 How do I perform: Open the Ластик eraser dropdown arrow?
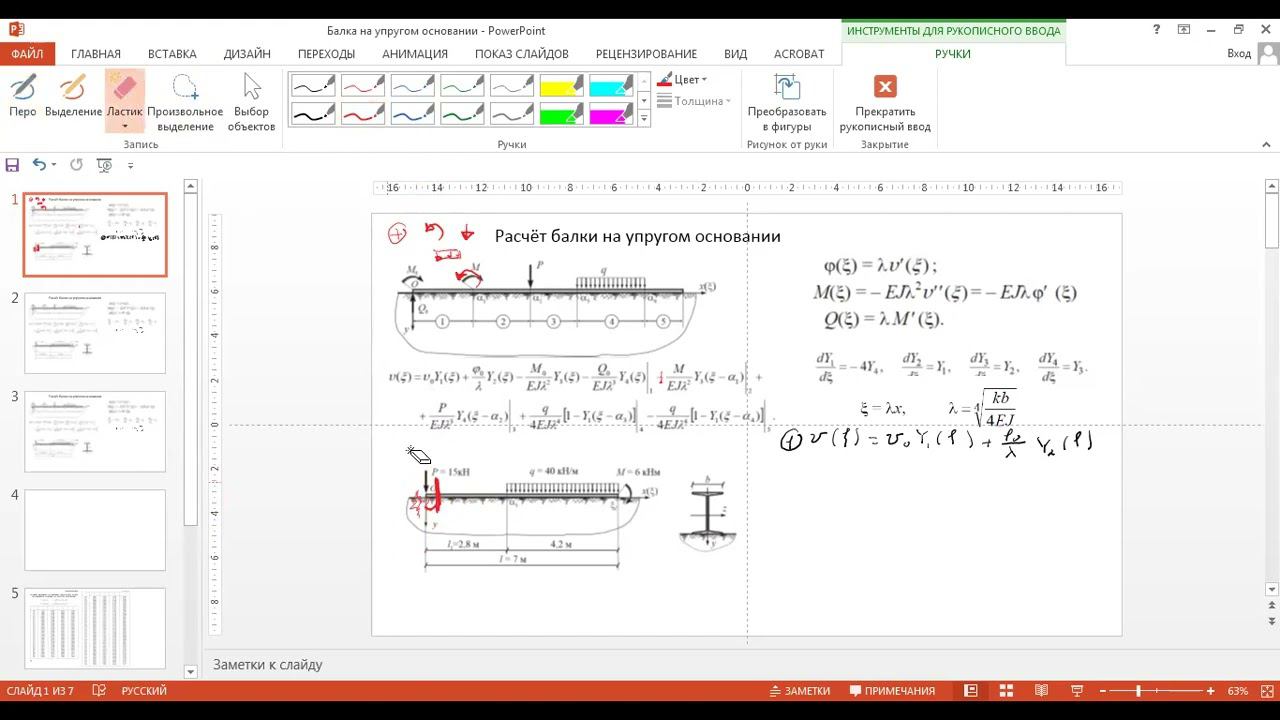125,127
